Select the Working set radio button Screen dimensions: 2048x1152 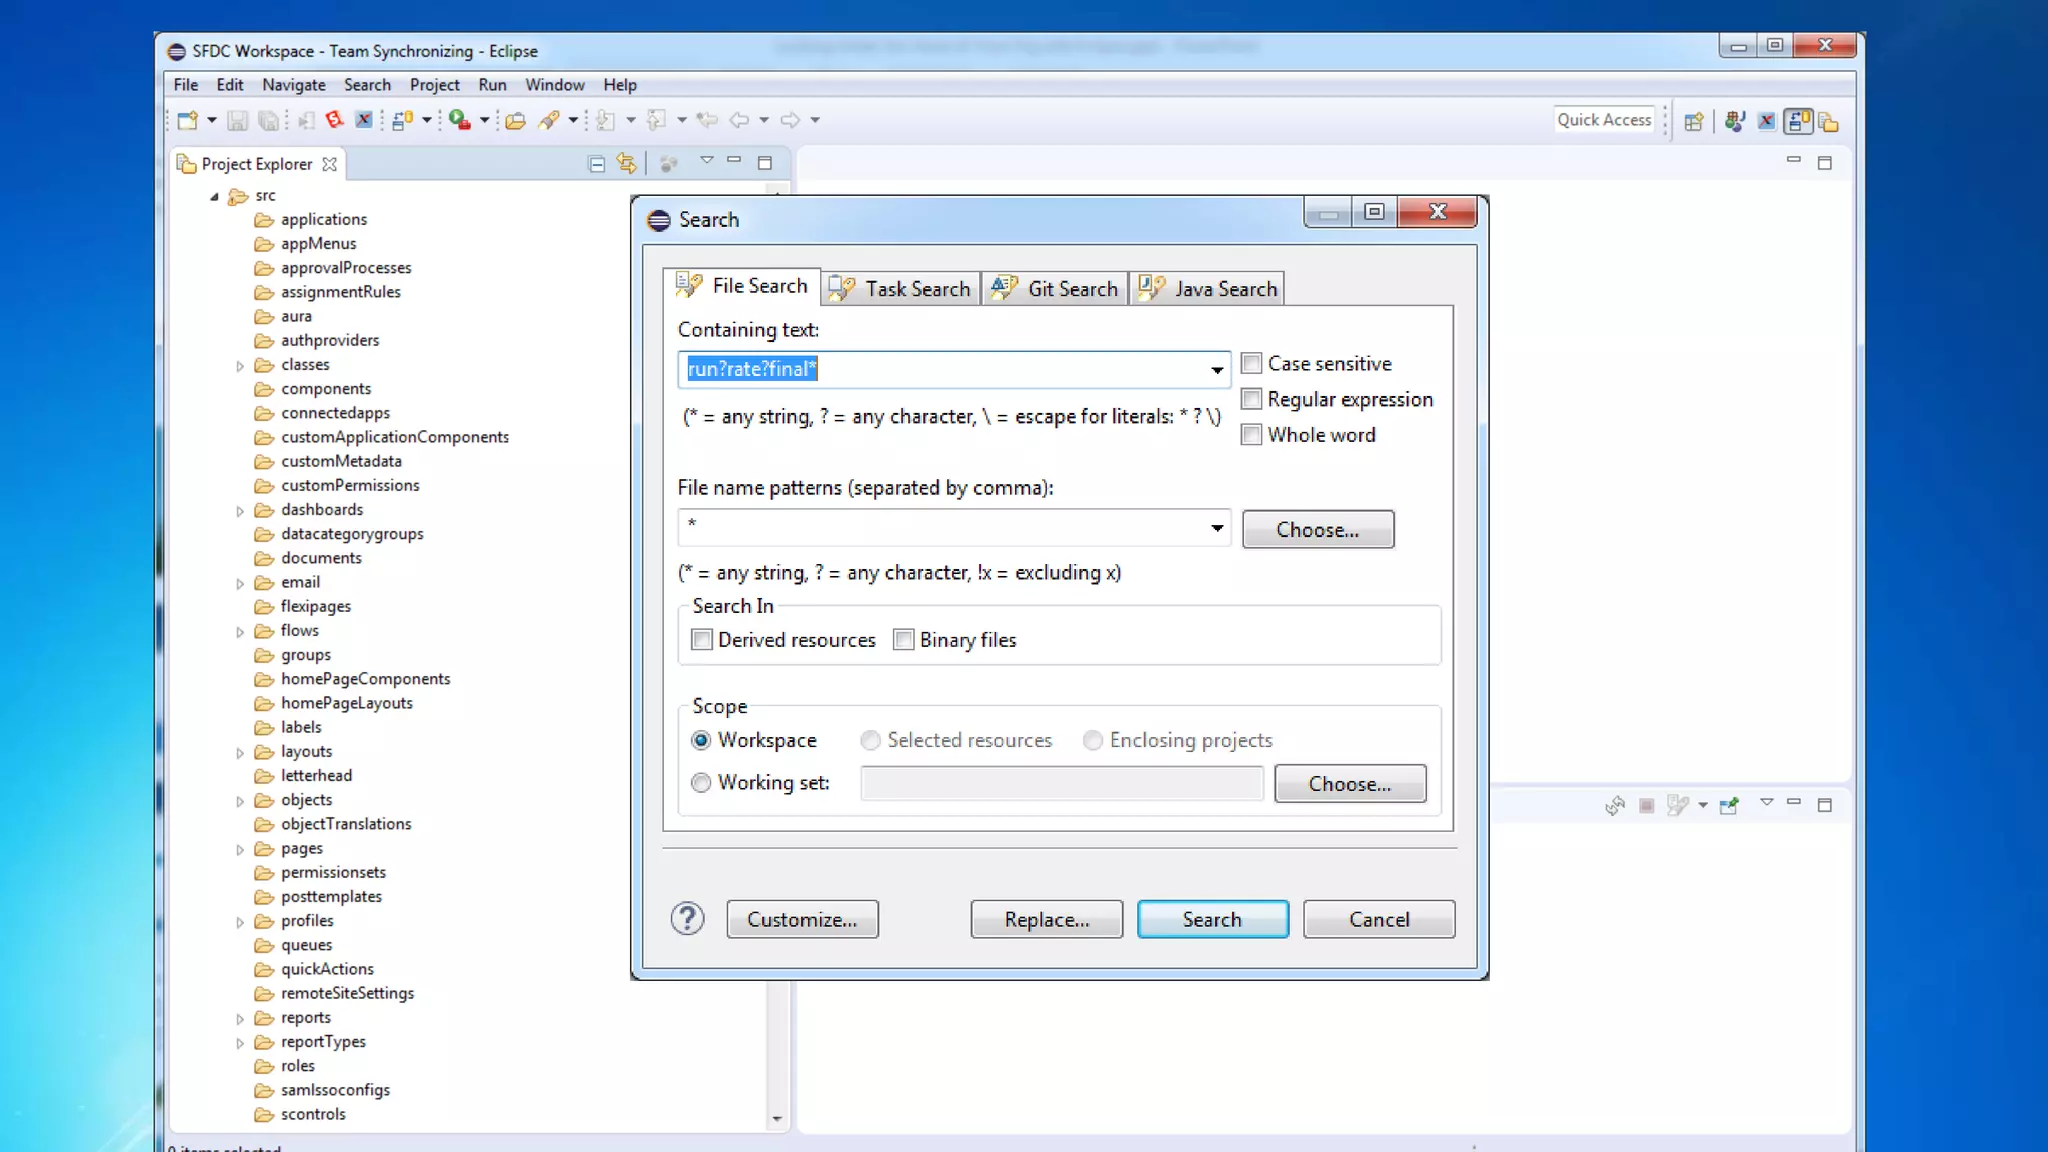pyautogui.click(x=701, y=782)
